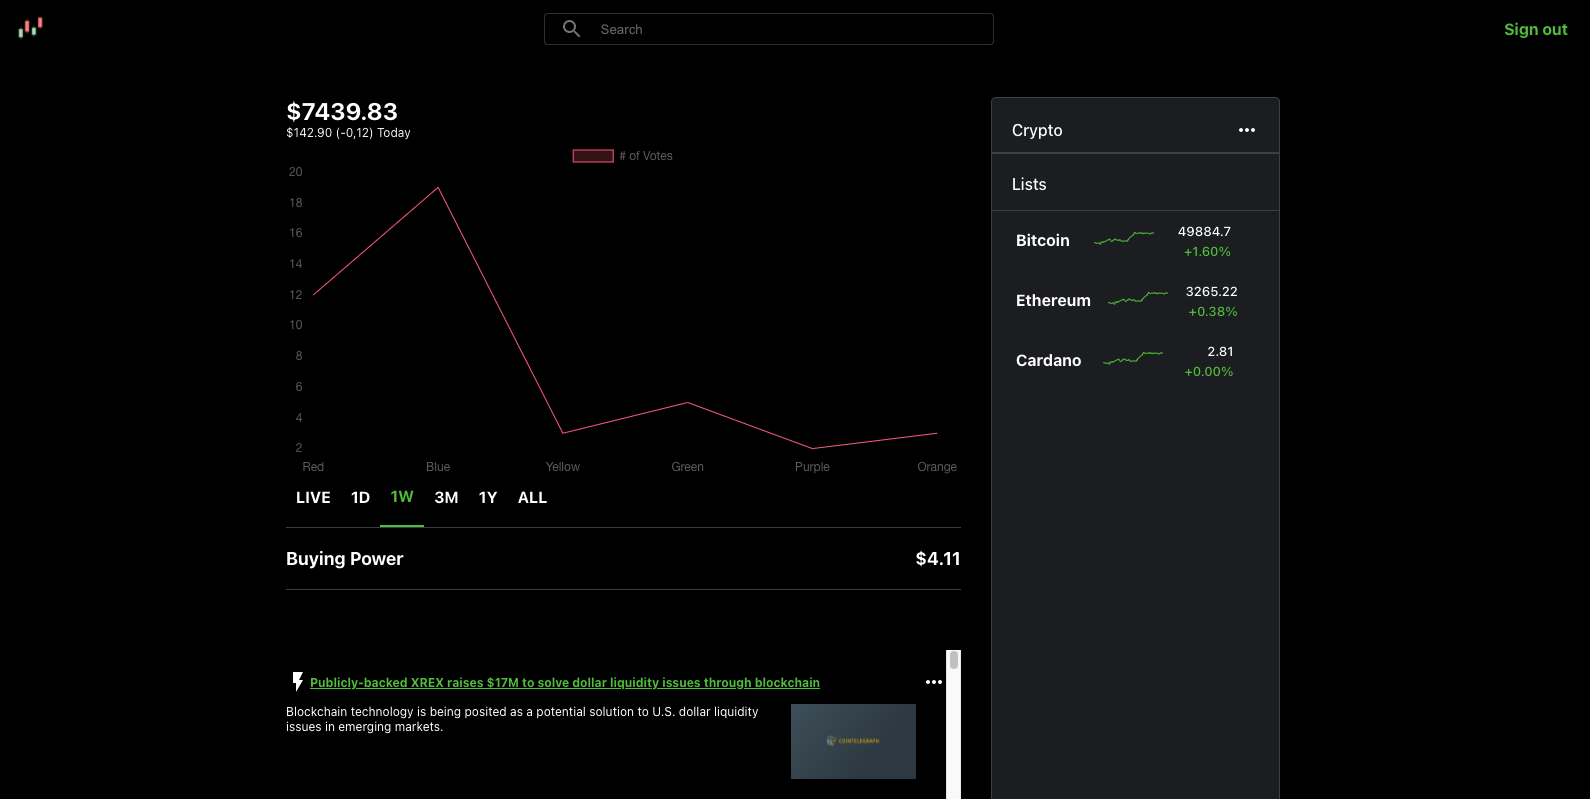Select the ALL time range tab

coord(532,498)
